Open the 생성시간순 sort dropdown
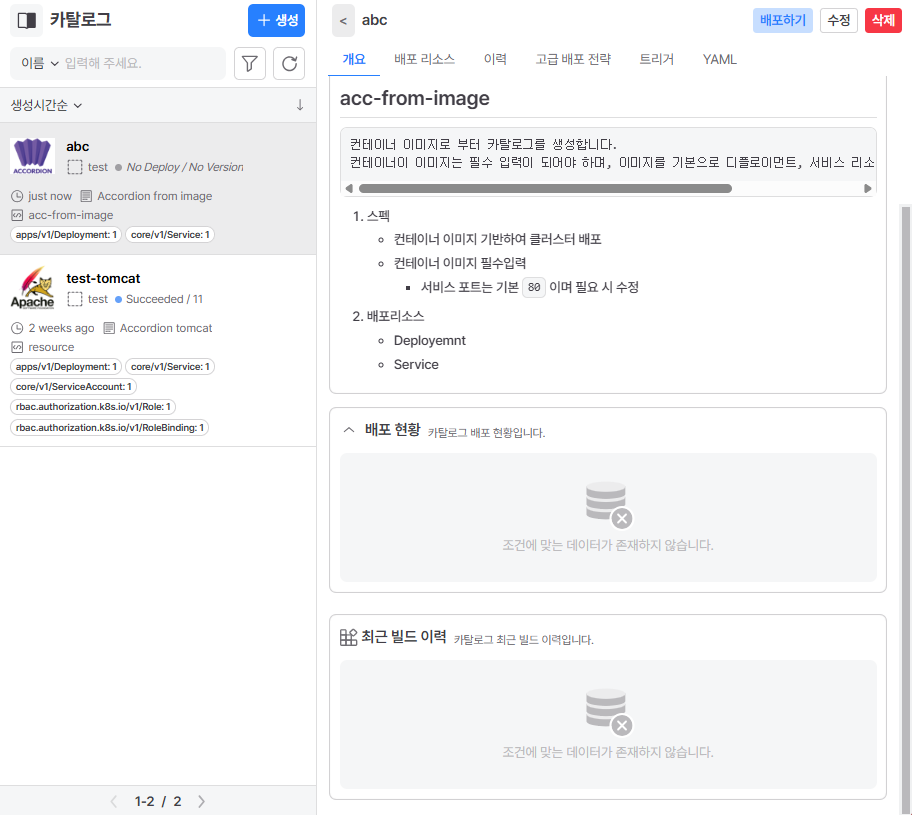This screenshot has height=815, width=912. tap(47, 105)
